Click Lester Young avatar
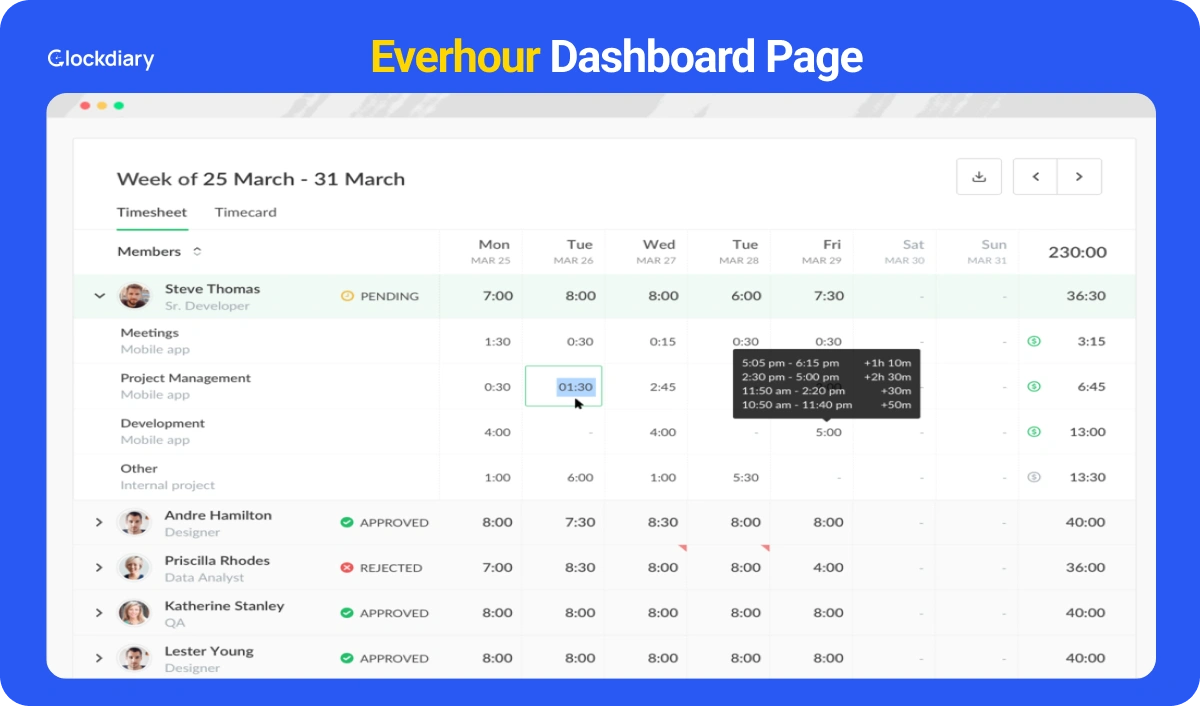This screenshot has height=706, width=1200. coord(134,658)
